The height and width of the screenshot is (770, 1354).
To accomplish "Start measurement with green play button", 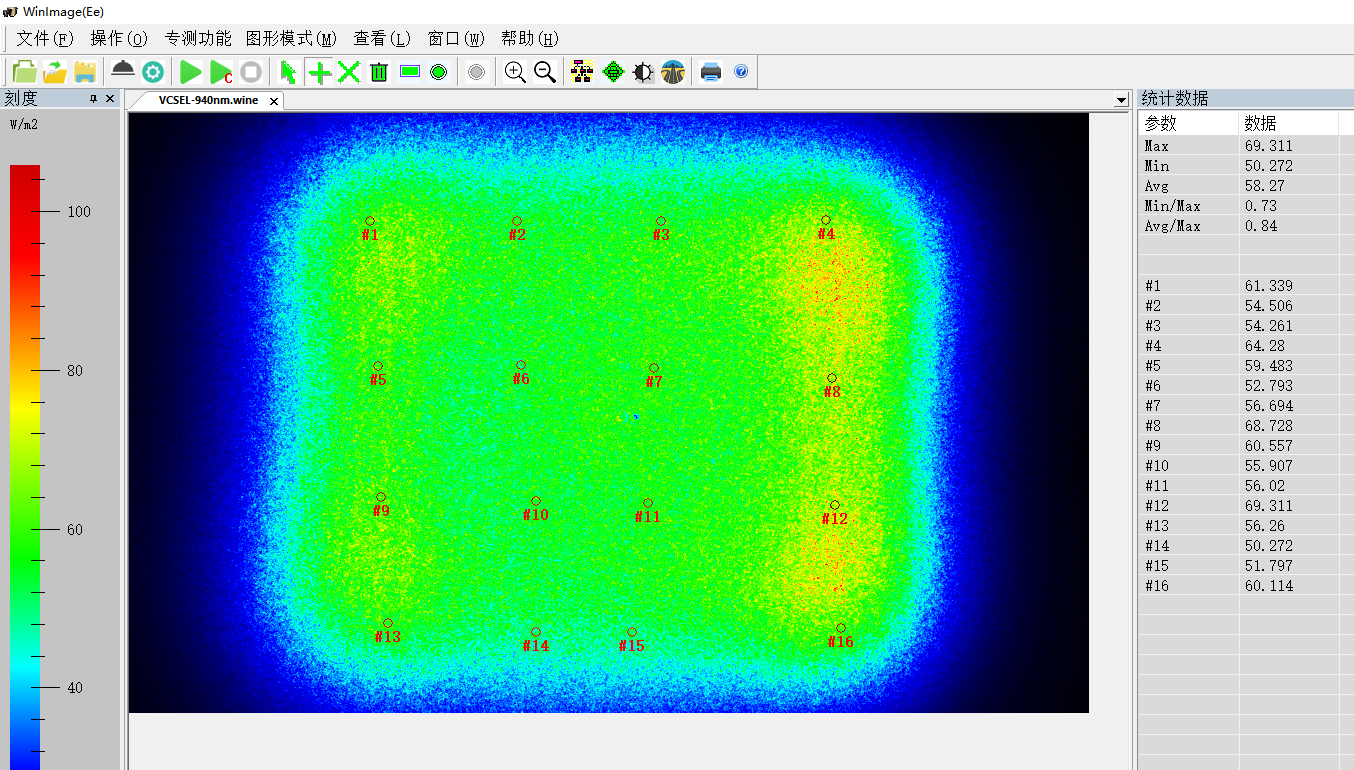I will click(190, 72).
